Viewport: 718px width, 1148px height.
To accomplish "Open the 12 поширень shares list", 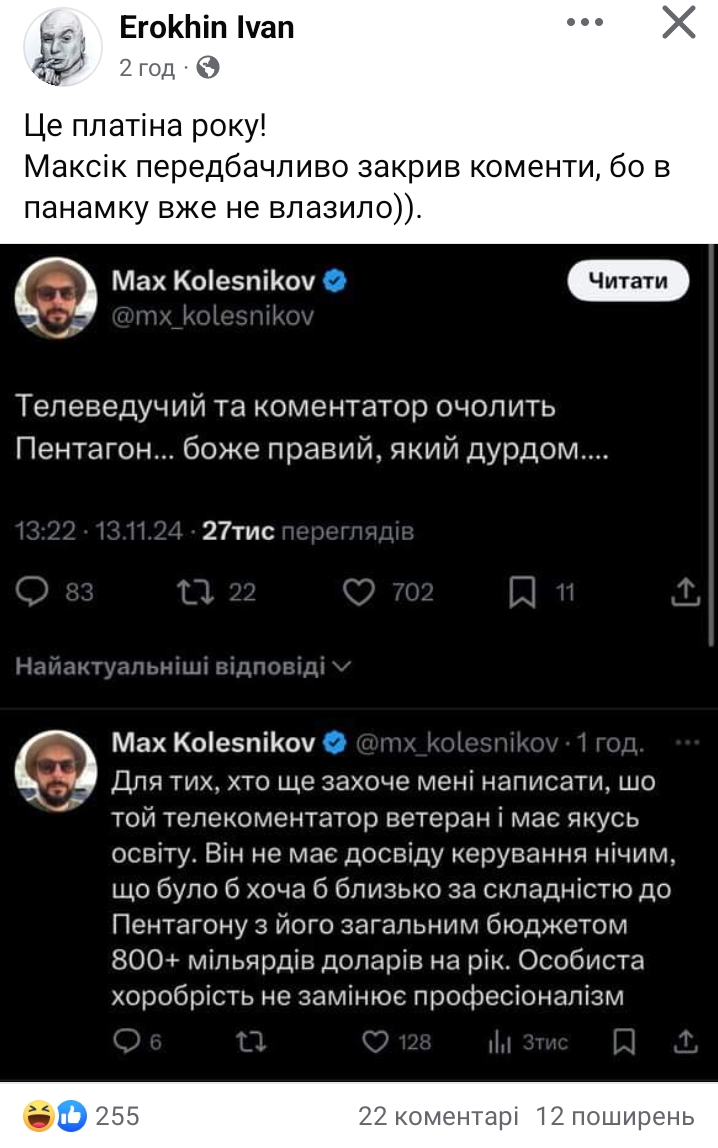I will click(x=615, y=1116).
